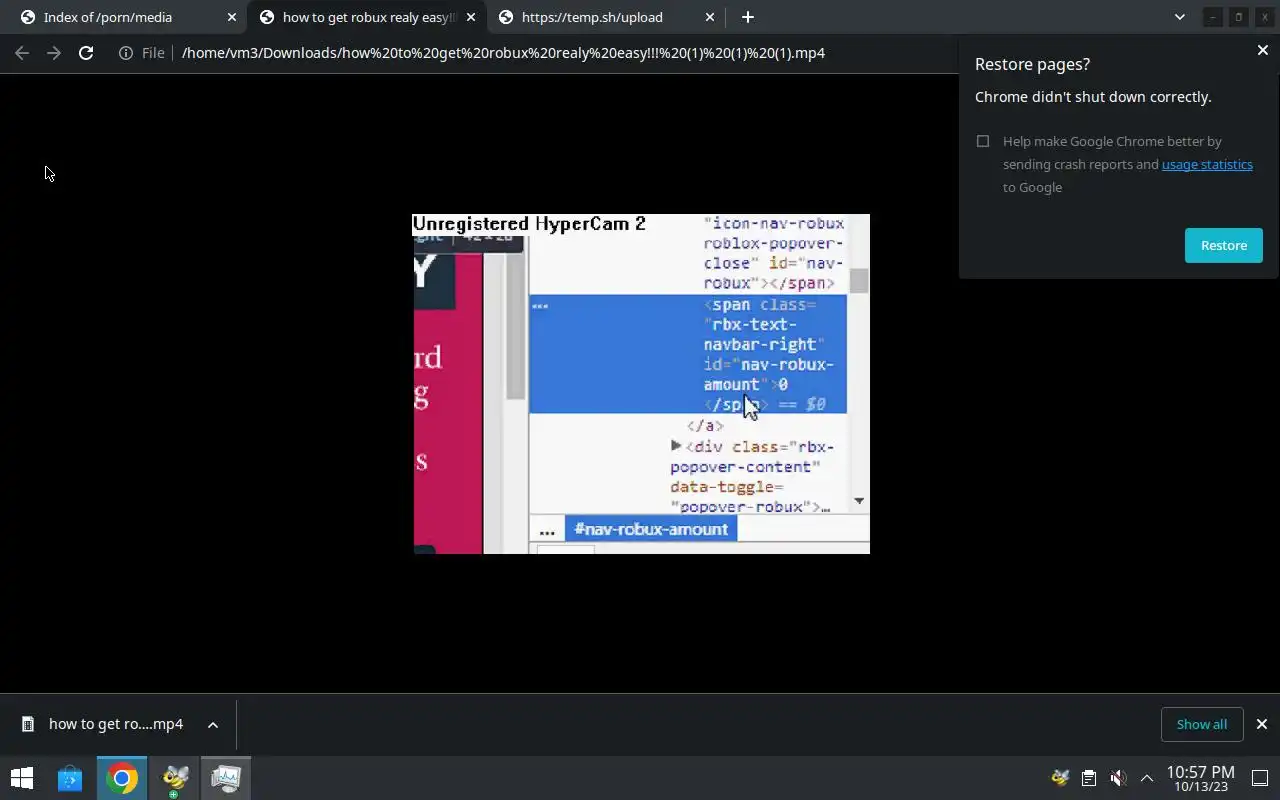Open the system monitor taskbar app
Screen dimensions: 1280x800
tap(226, 778)
